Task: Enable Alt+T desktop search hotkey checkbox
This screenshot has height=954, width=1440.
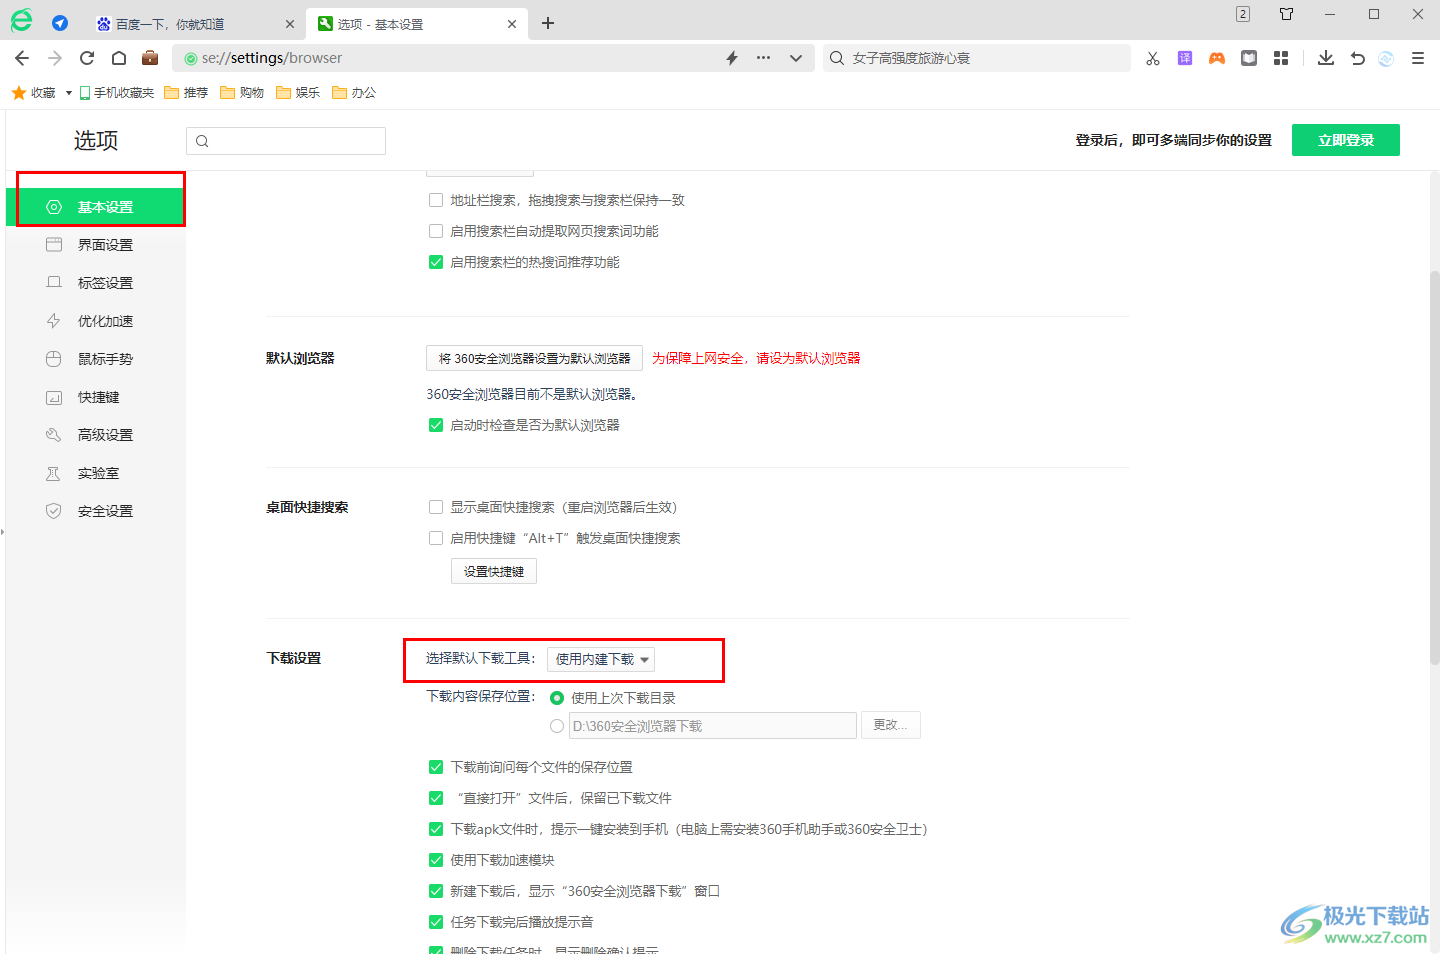Action: 436,538
